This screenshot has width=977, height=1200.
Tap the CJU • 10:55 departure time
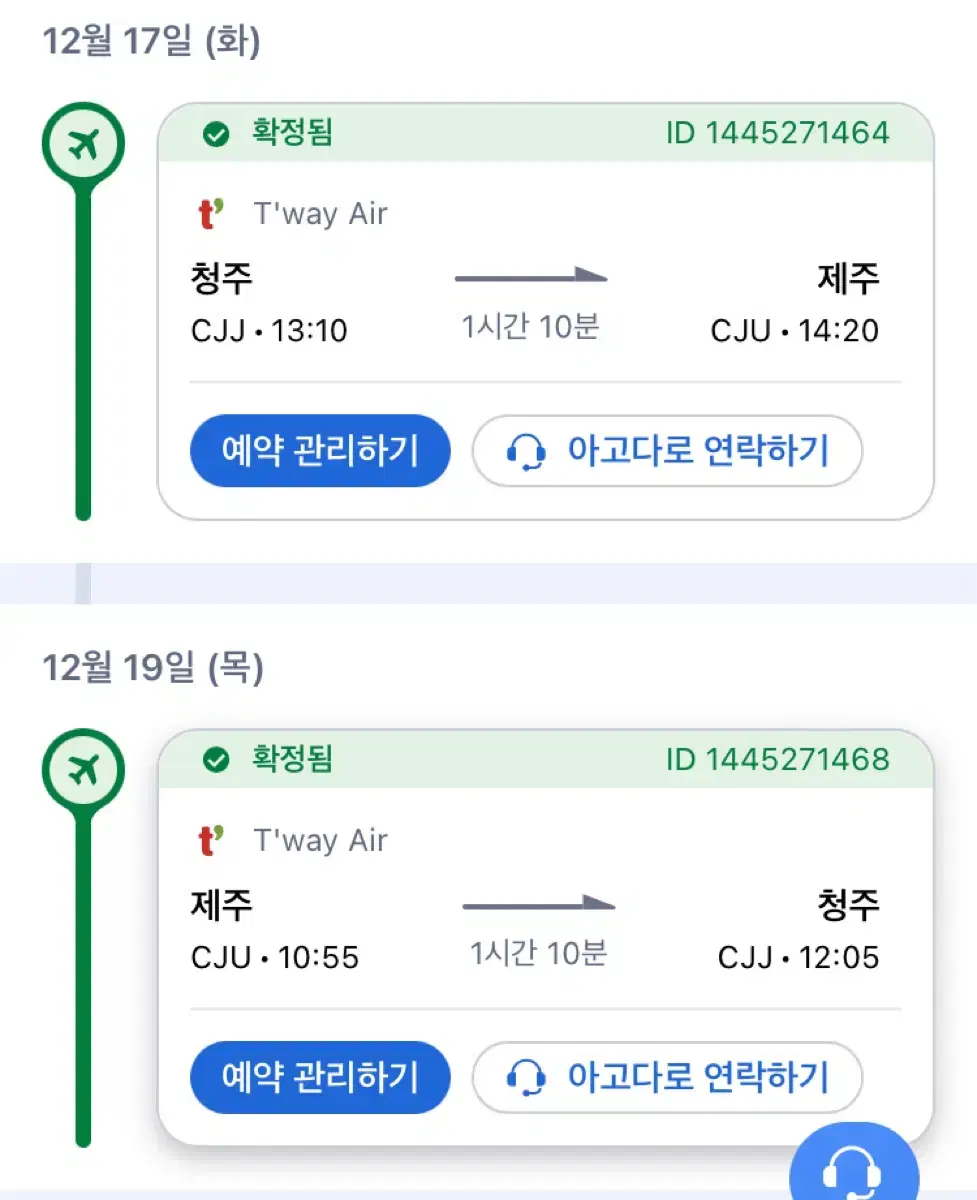tap(275, 958)
